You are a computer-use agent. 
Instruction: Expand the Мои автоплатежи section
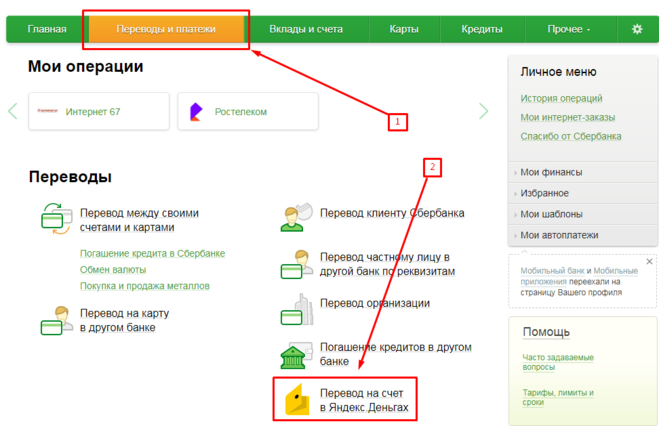[x=558, y=235]
